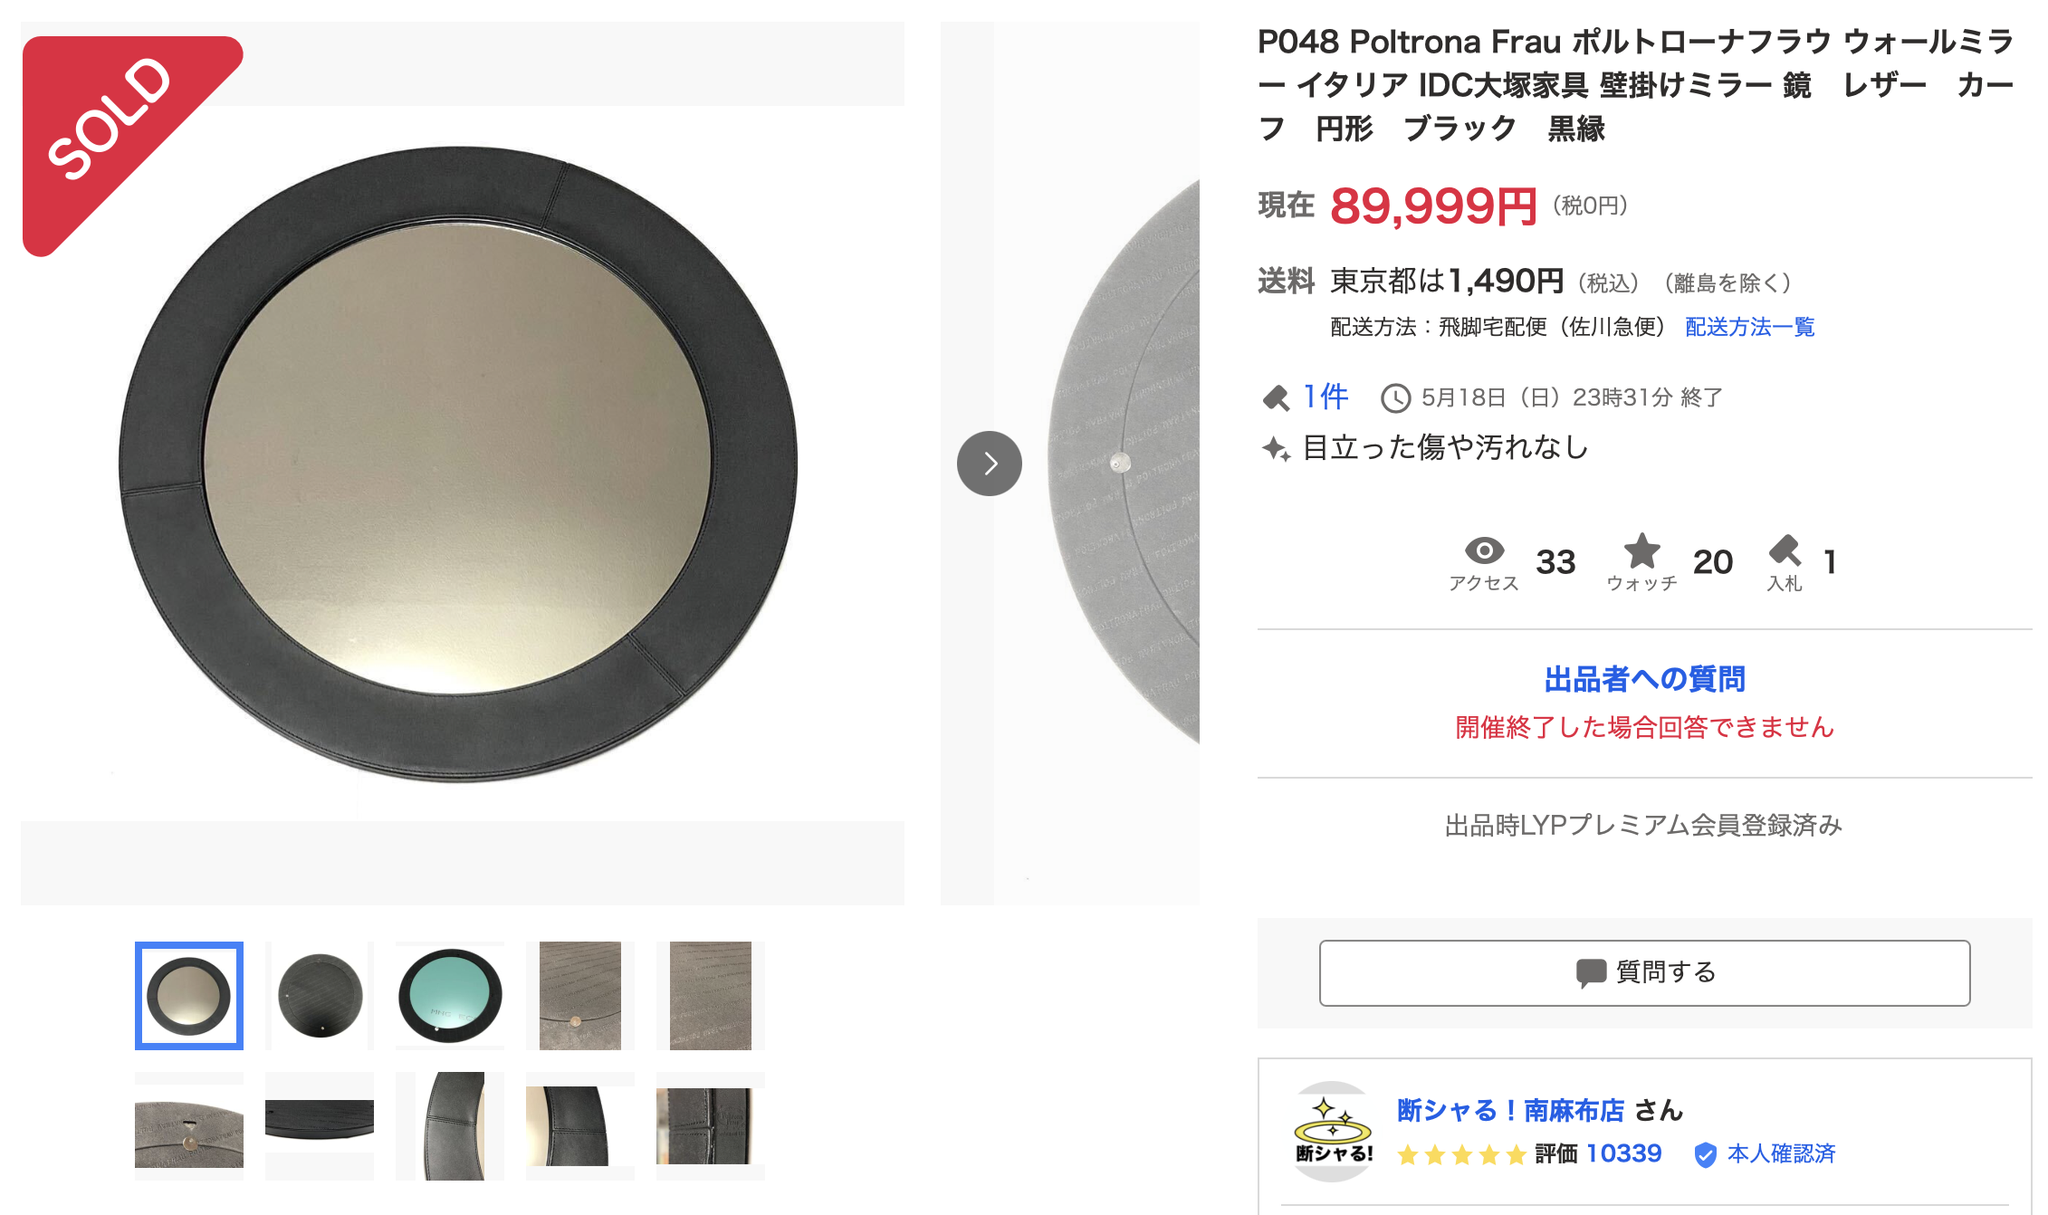Click the 質問する button
This screenshot has width=2048, height=1215.
(1644, 972)
